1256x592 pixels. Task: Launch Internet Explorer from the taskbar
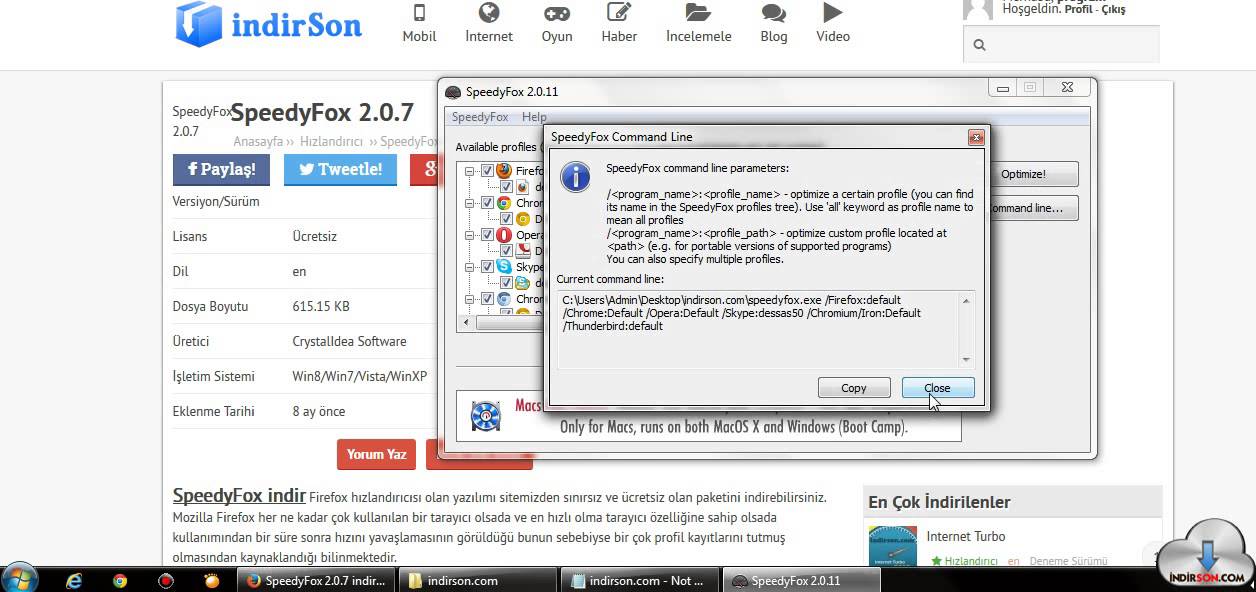73,580
